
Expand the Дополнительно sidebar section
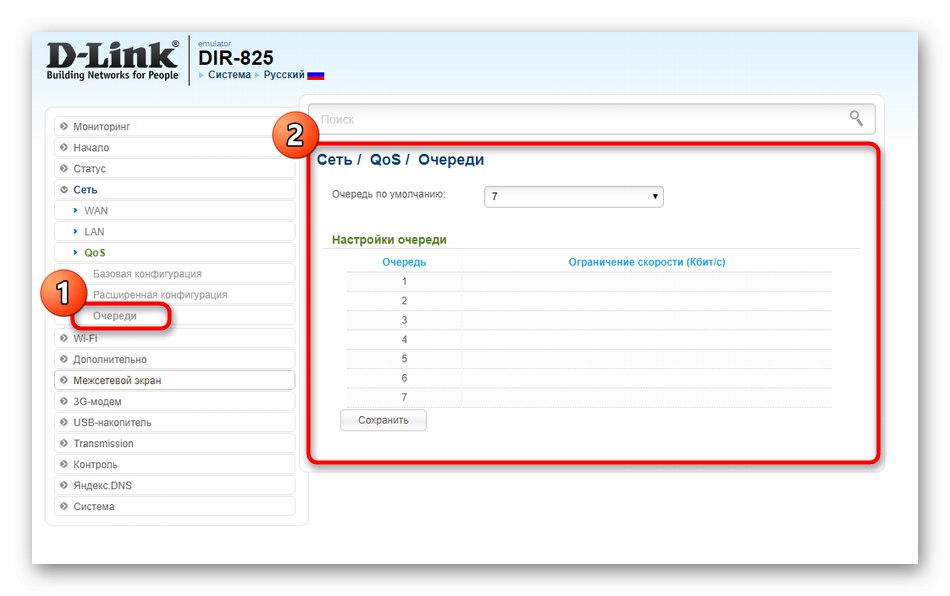tap(174, 359)
